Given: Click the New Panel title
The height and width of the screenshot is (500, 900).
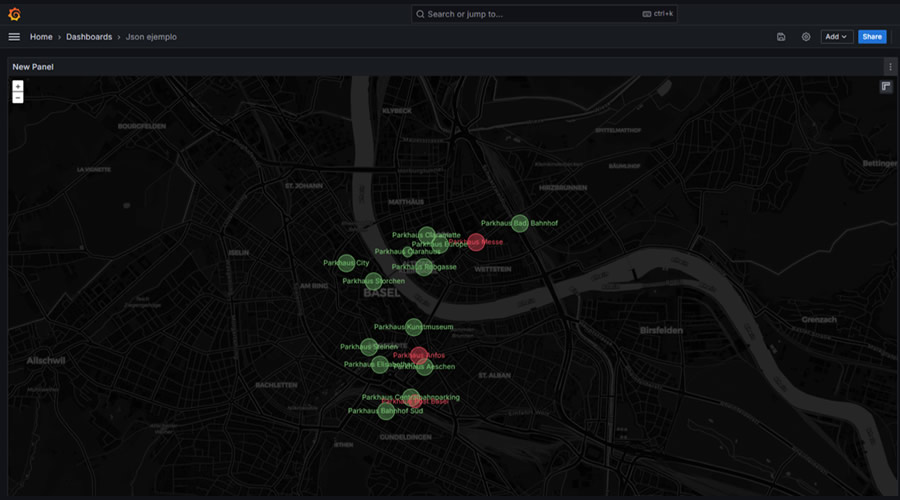Looking at the screenshot, I should [x=33, y=67].
